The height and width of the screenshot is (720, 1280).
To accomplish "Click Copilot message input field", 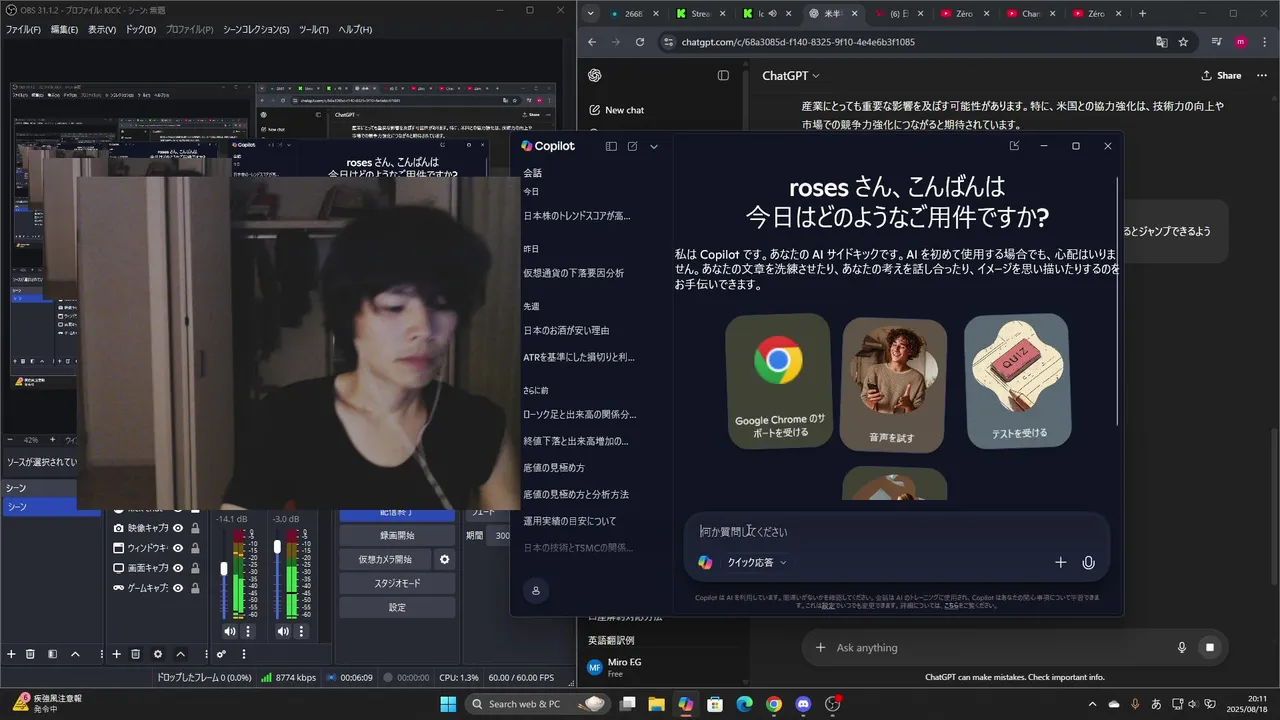I will [x=895, y=532].
